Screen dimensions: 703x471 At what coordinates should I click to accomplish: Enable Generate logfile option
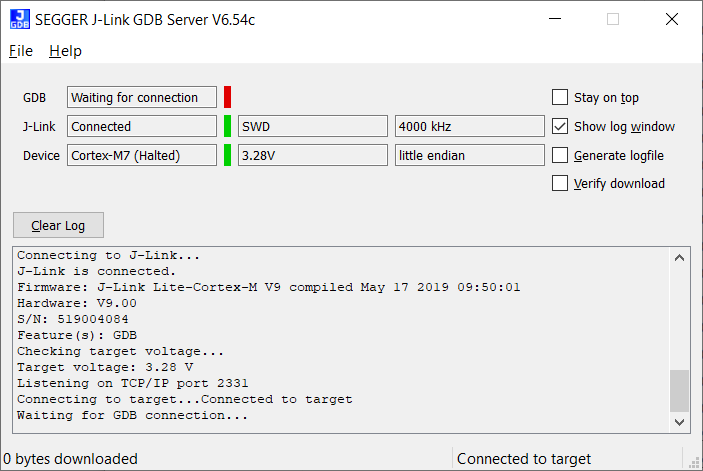click(x=560, y=156)
